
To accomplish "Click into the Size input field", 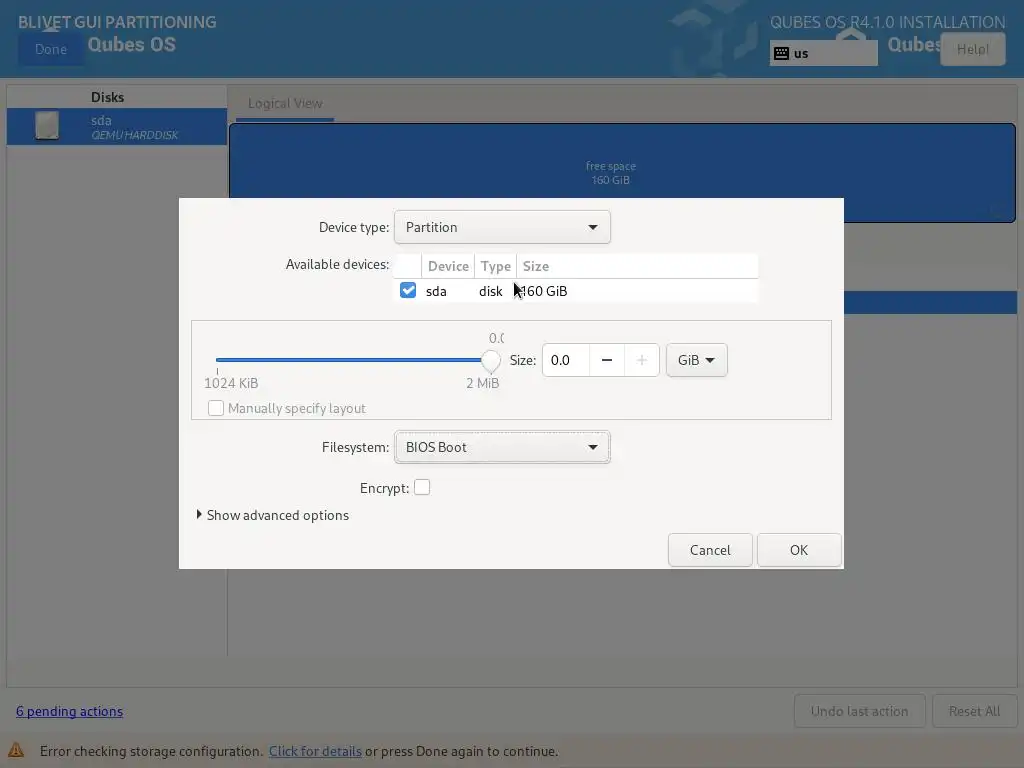I will tap(566, 360).
